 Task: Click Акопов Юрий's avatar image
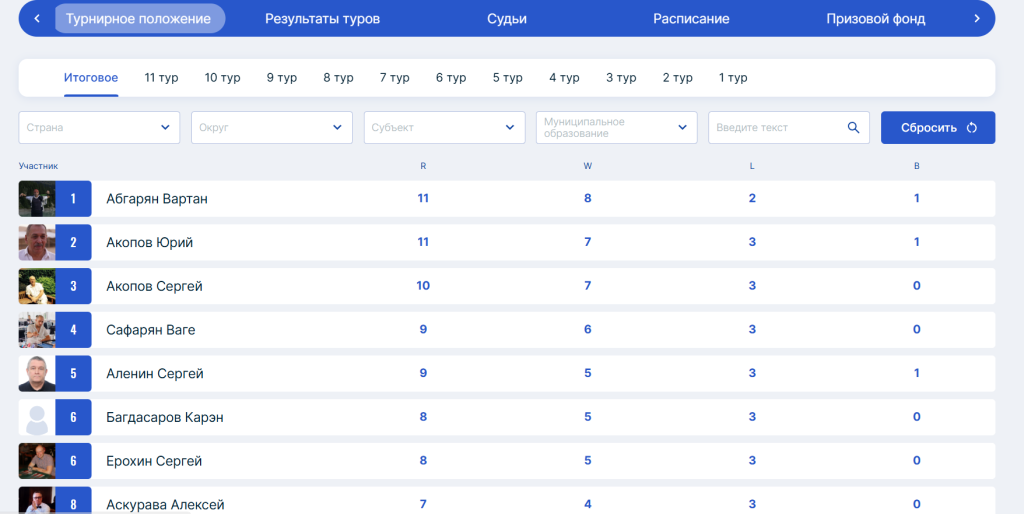pyautogui.click(x=37, y=242)
